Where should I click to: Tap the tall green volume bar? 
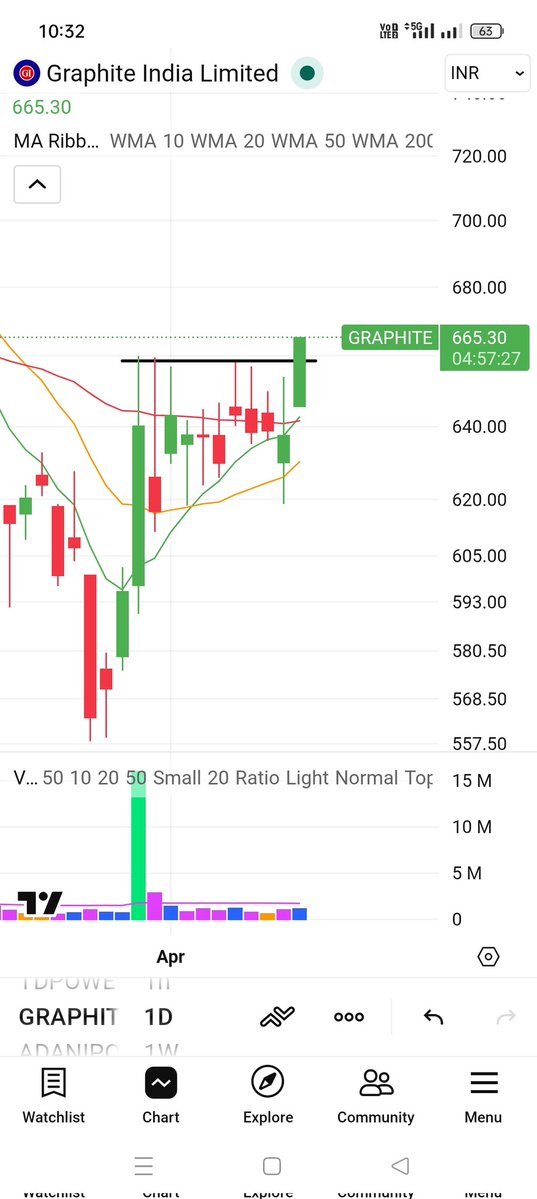(138, 845)
